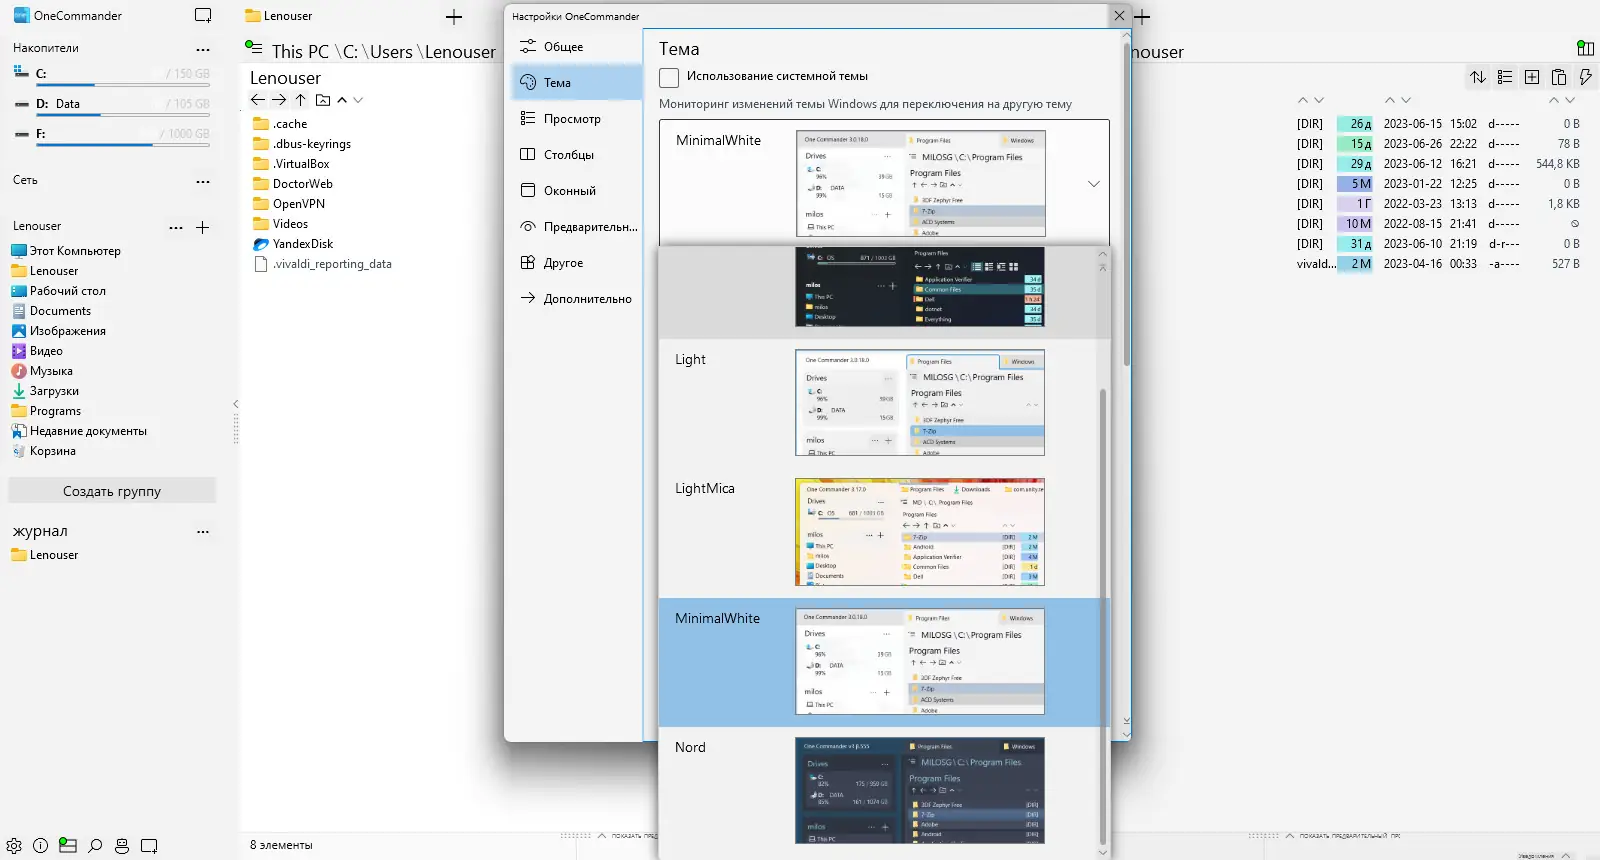The image size is (1600, 860).
Task: Add a new tab next to the Lenouser tab
Action: click(x=454, y=16)
